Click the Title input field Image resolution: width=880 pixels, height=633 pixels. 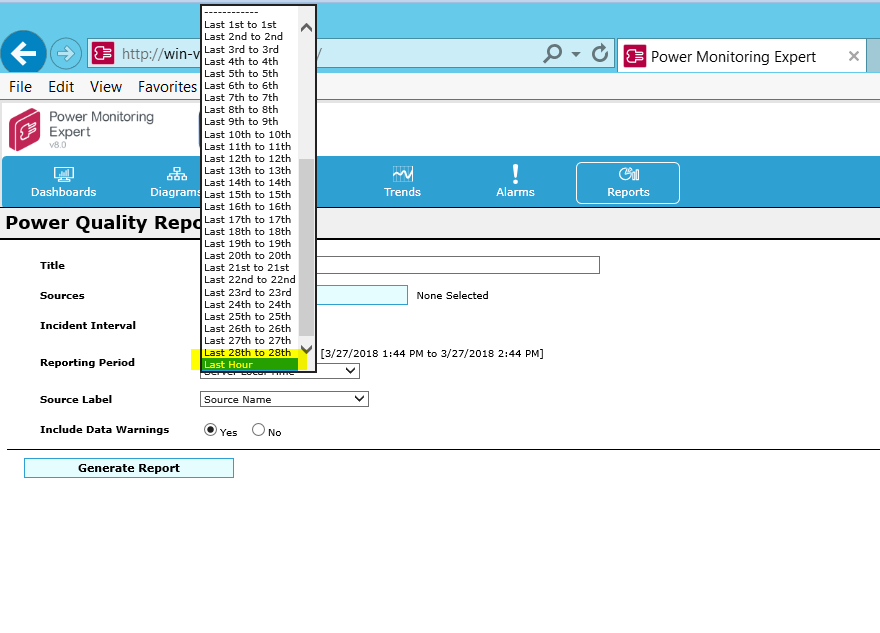pyautogui.click(x=458, y=265)
